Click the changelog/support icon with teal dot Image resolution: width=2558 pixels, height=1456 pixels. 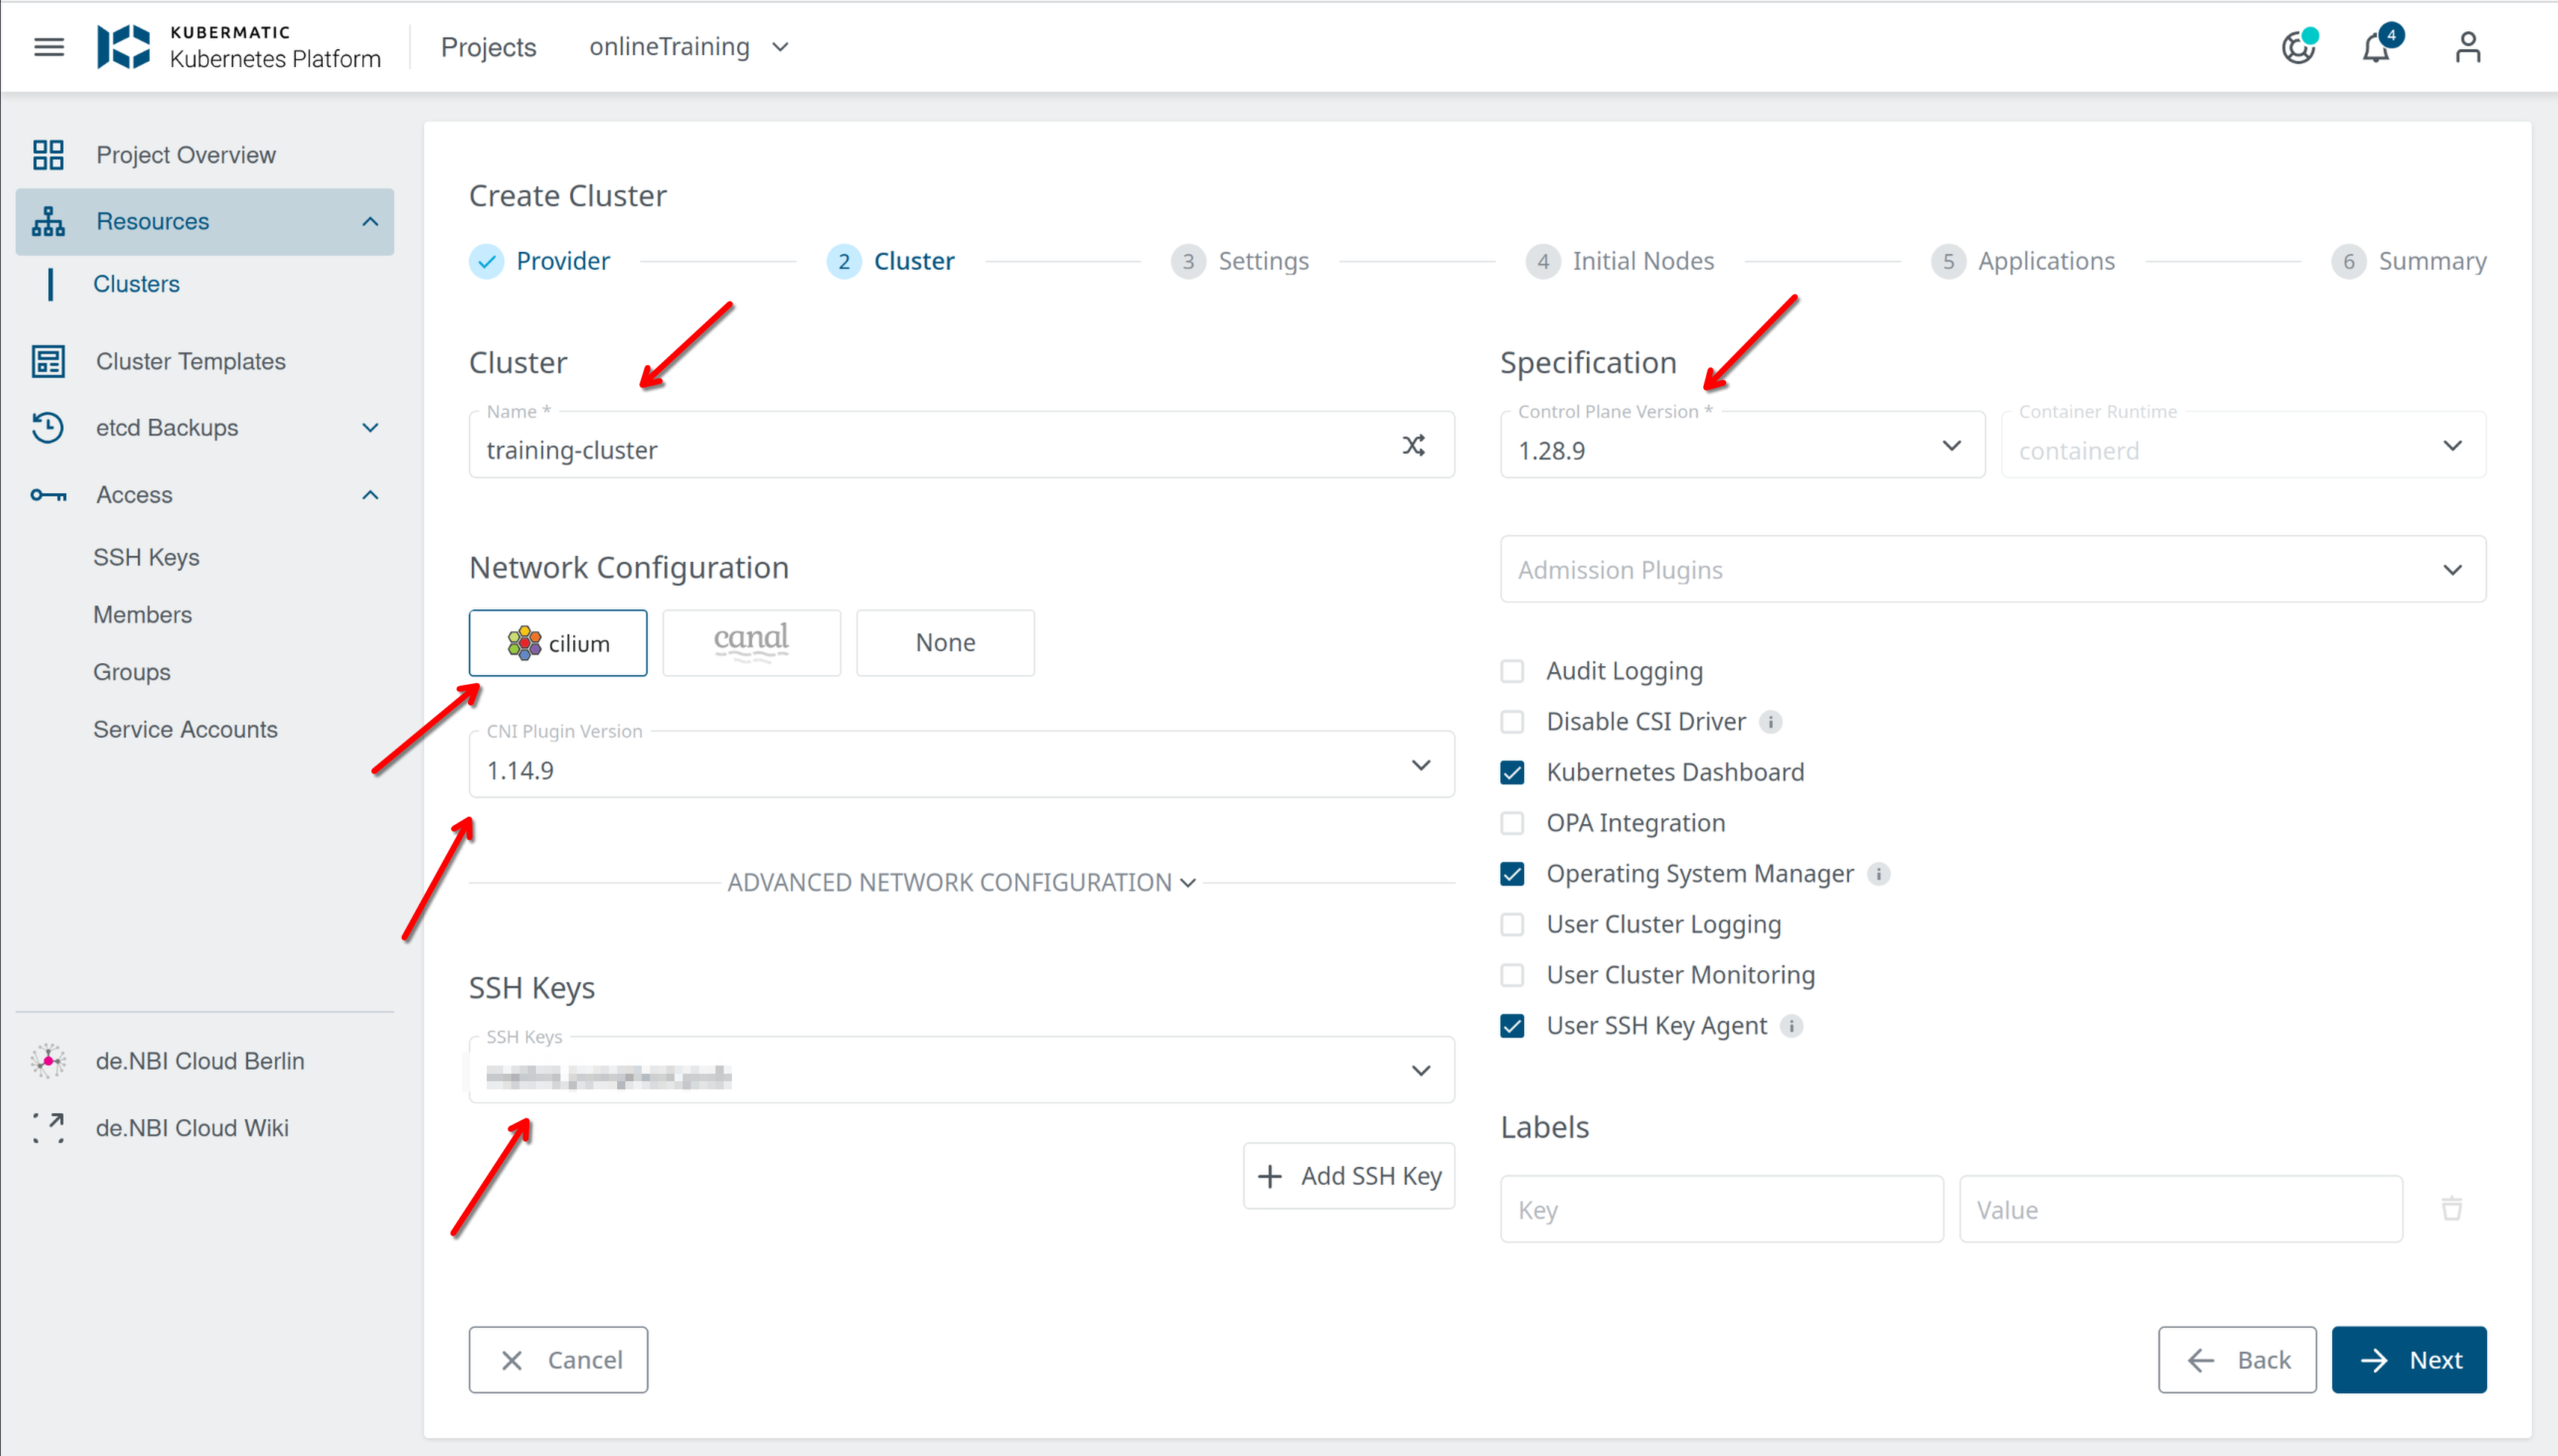[x=2297, y=48]
